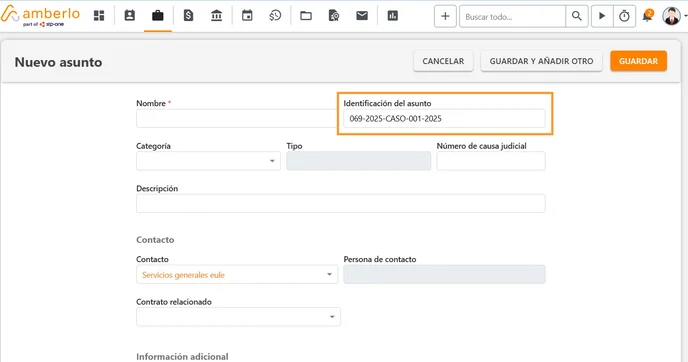This screenshot has height=362, width=688.
Task: Open the notifications bell
Action: [648, 16]
